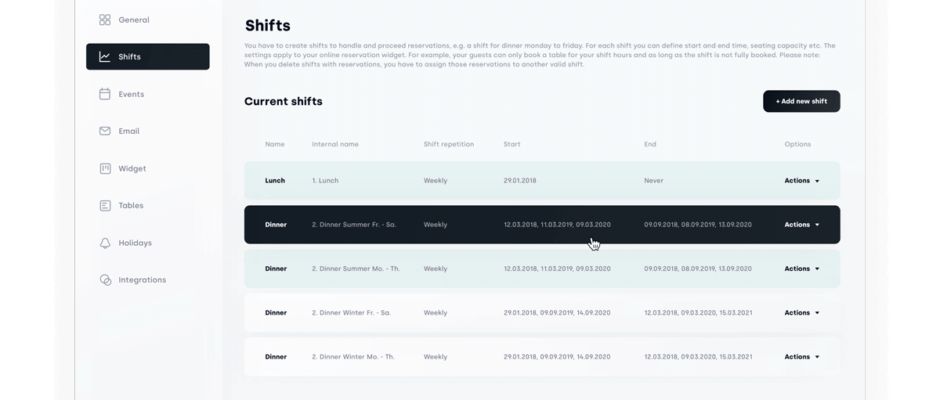Viewport: 940px width, 400px height.
Task: Open Actions menu for Dinner Summer Fr. - Sa.
Action: tap(802, 225)
